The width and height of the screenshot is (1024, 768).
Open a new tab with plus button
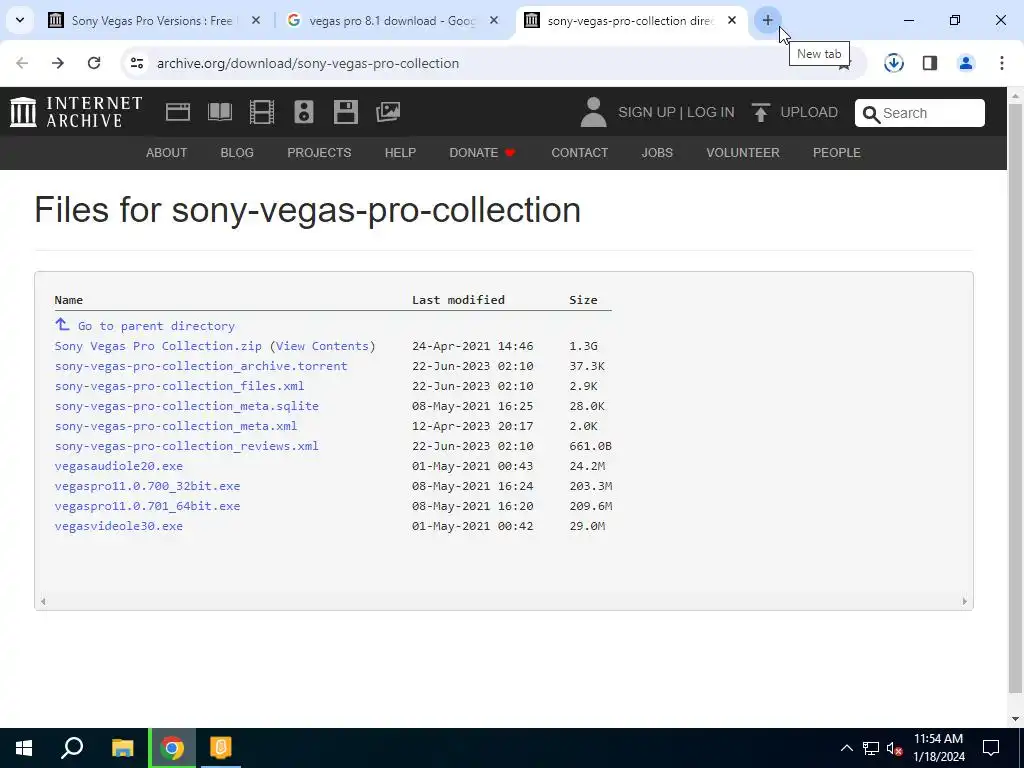[x=767, y=20]
